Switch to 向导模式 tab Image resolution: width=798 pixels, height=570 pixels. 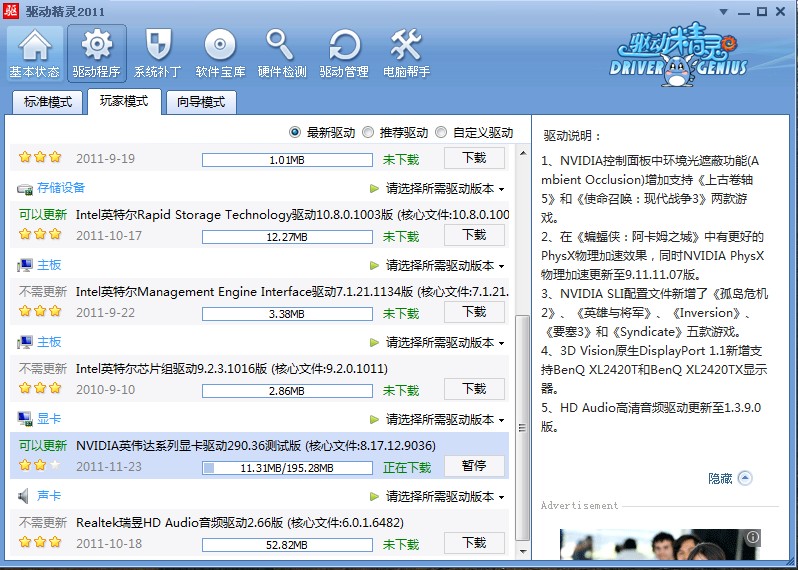pos(201,102)
